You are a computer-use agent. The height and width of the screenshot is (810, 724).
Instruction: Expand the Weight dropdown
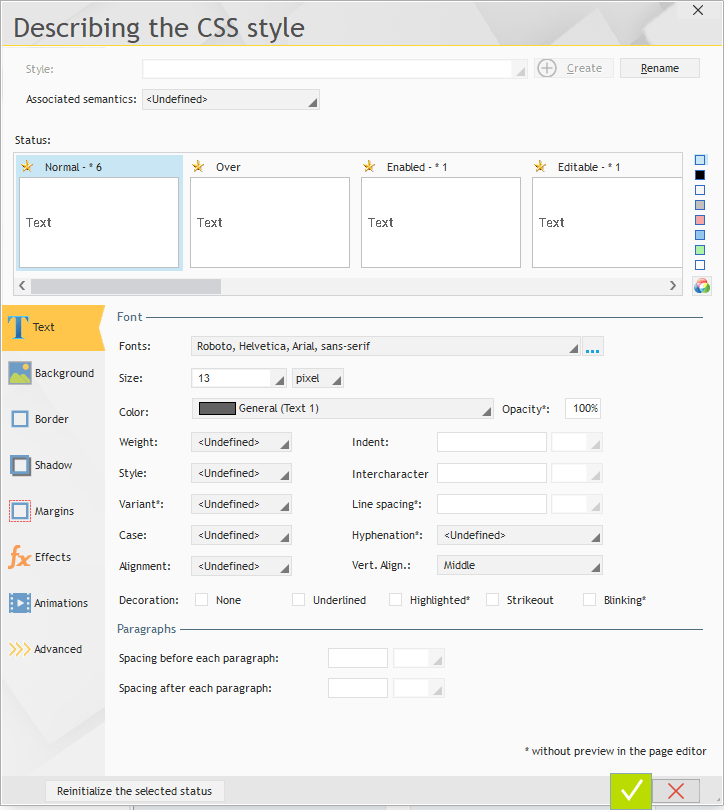click(x=241, y=442)
